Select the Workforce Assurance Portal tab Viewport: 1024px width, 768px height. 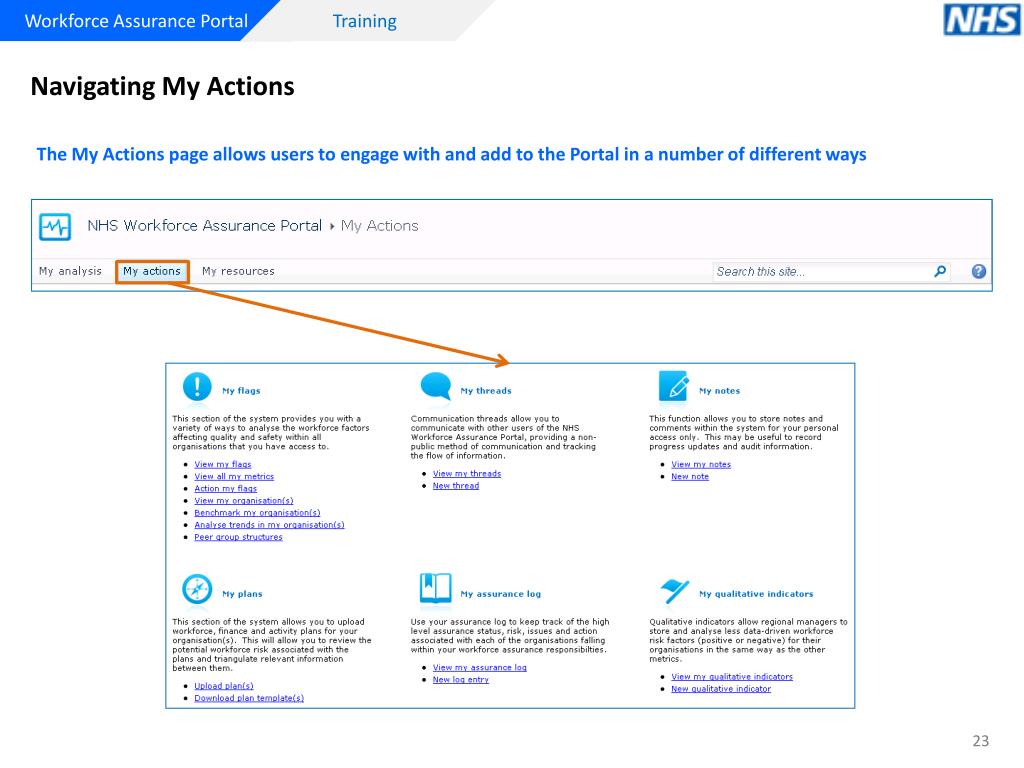coord(136,21)
